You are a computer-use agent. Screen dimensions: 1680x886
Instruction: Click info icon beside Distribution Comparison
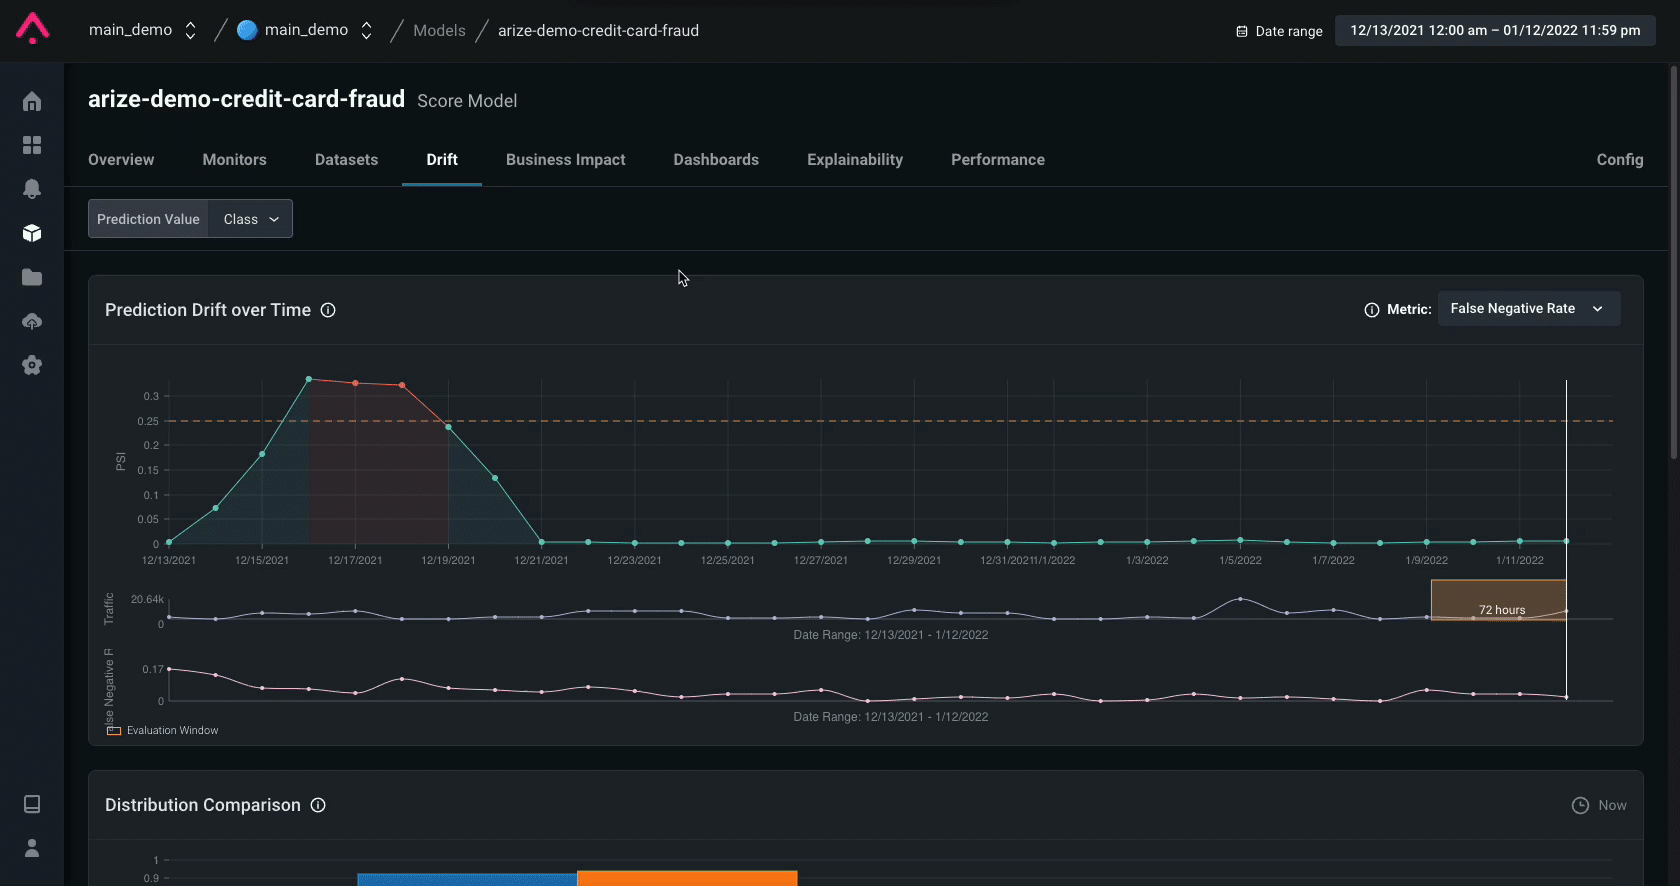coord(318,805)
